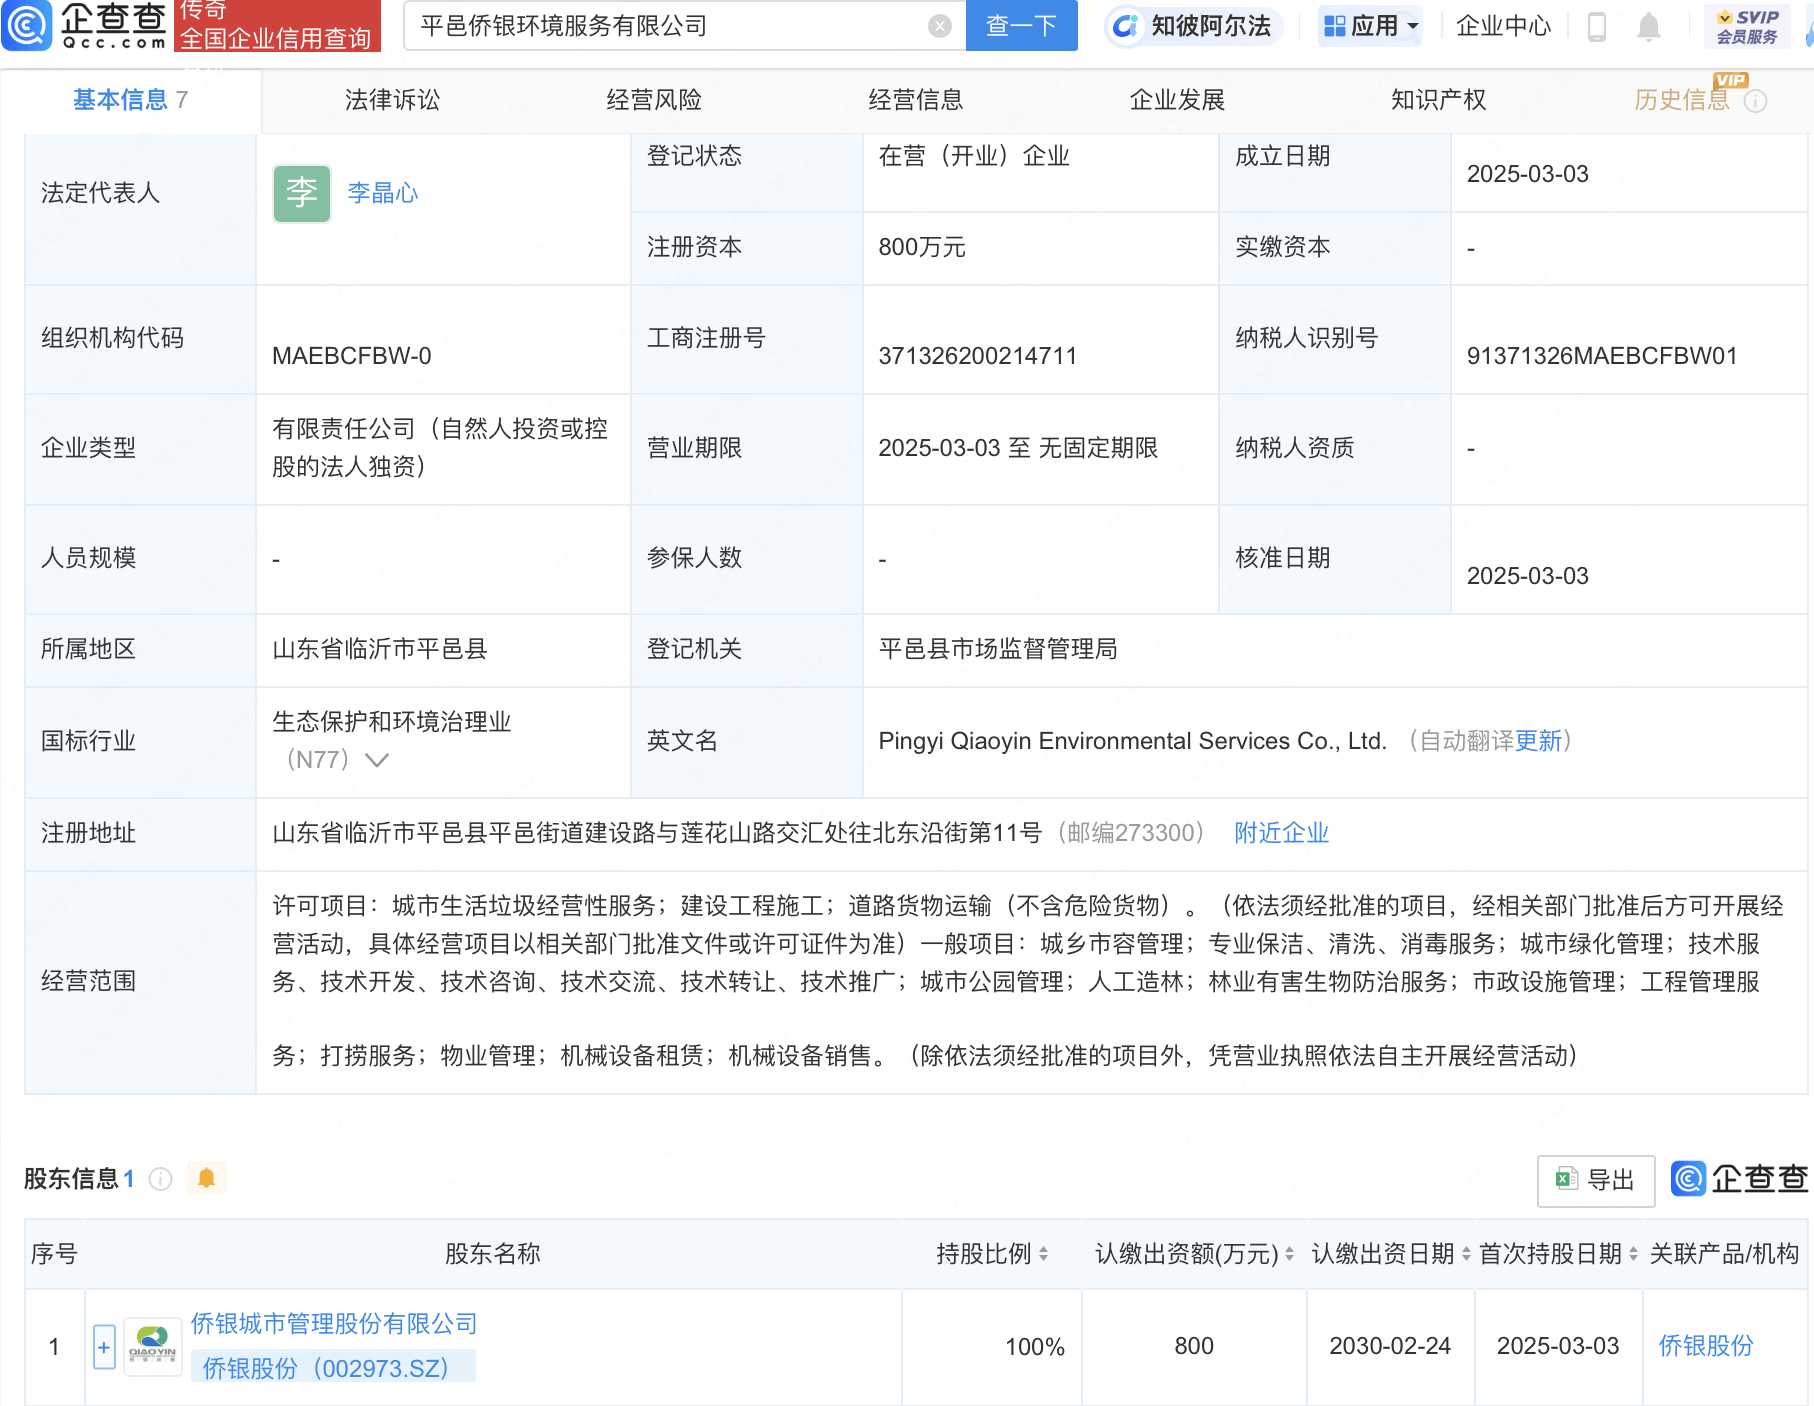Click 2025-03-03 至 无固定期限 business term
Viewport: 1814px width, 1406px height.
click(x=1018, y=448)
